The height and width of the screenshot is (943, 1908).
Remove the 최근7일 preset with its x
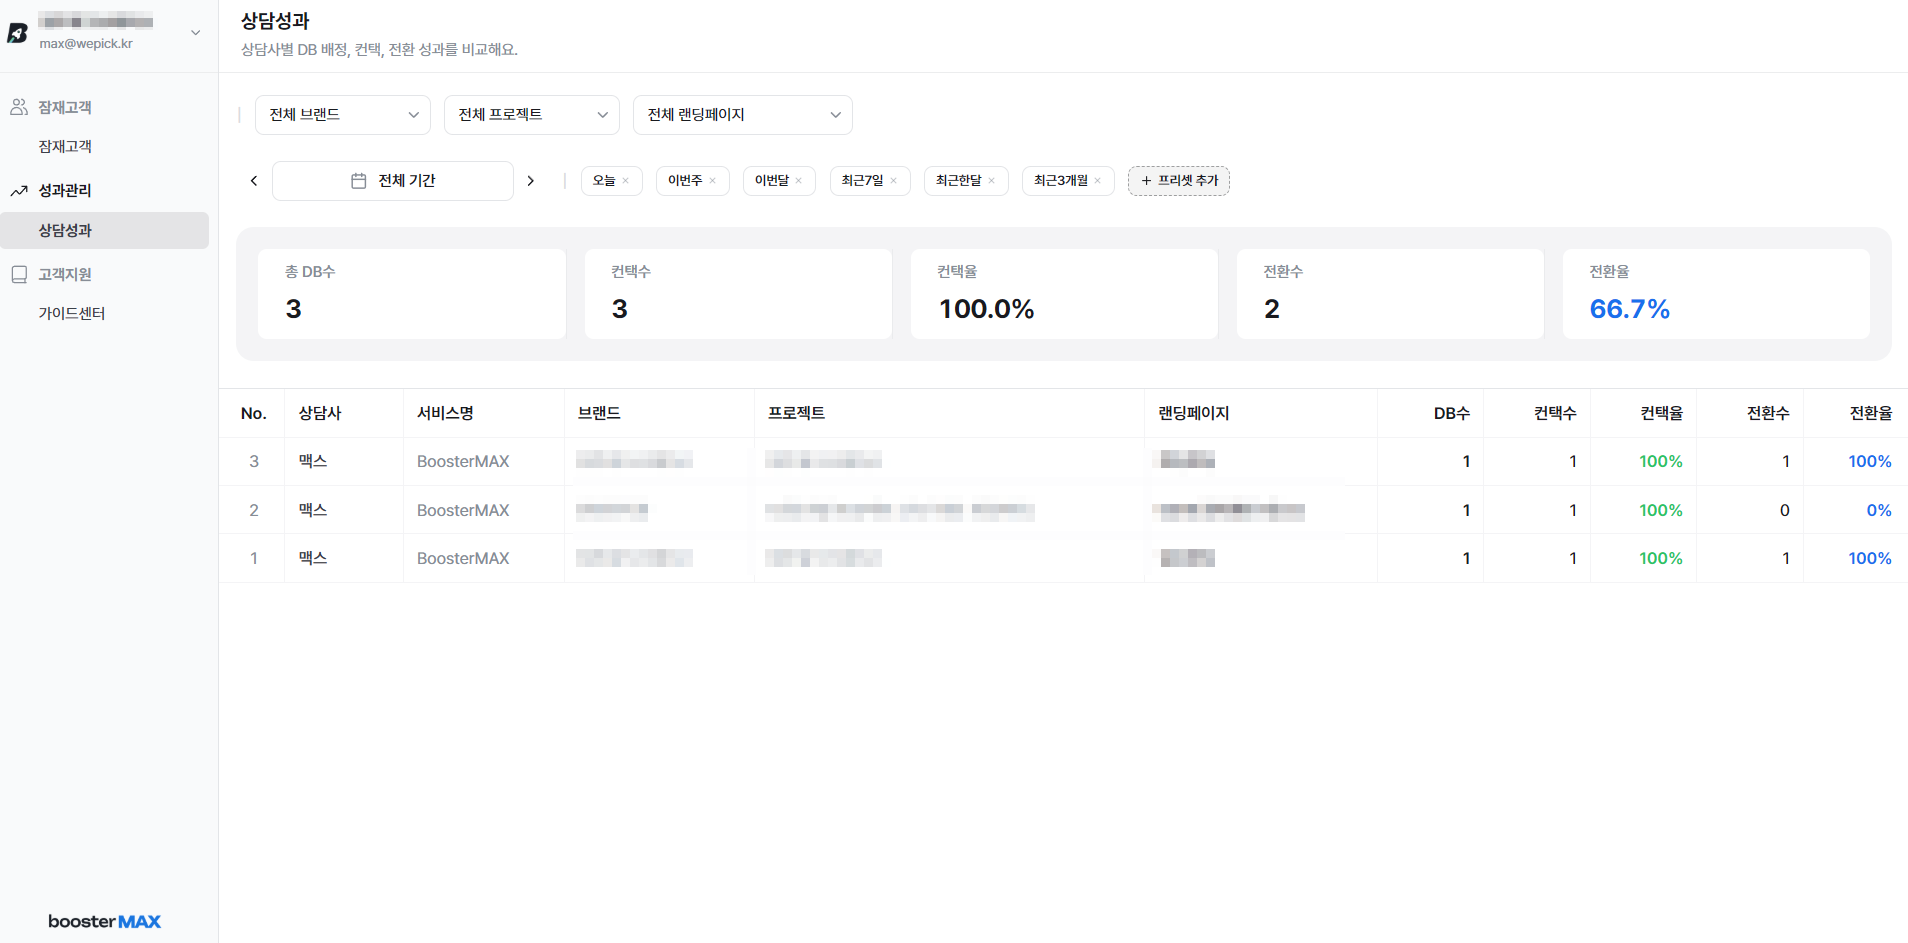pos(894,181)
